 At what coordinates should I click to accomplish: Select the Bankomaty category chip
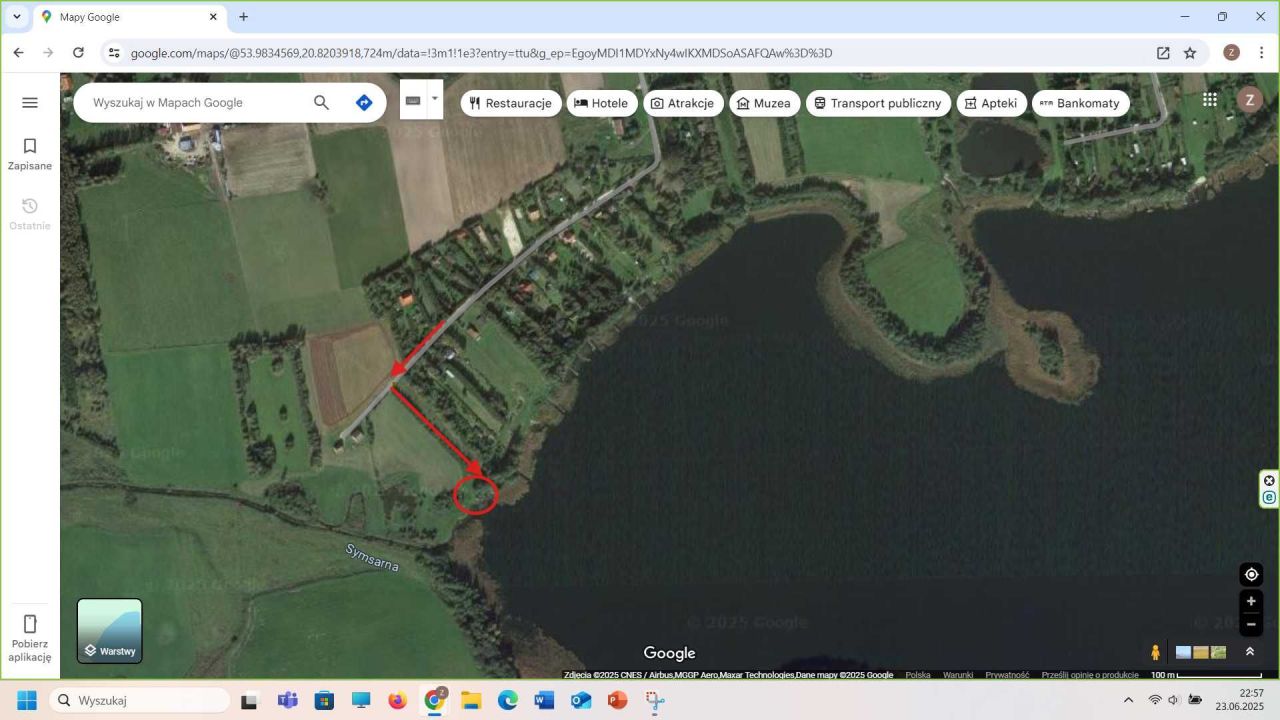tap(1081, 103)
